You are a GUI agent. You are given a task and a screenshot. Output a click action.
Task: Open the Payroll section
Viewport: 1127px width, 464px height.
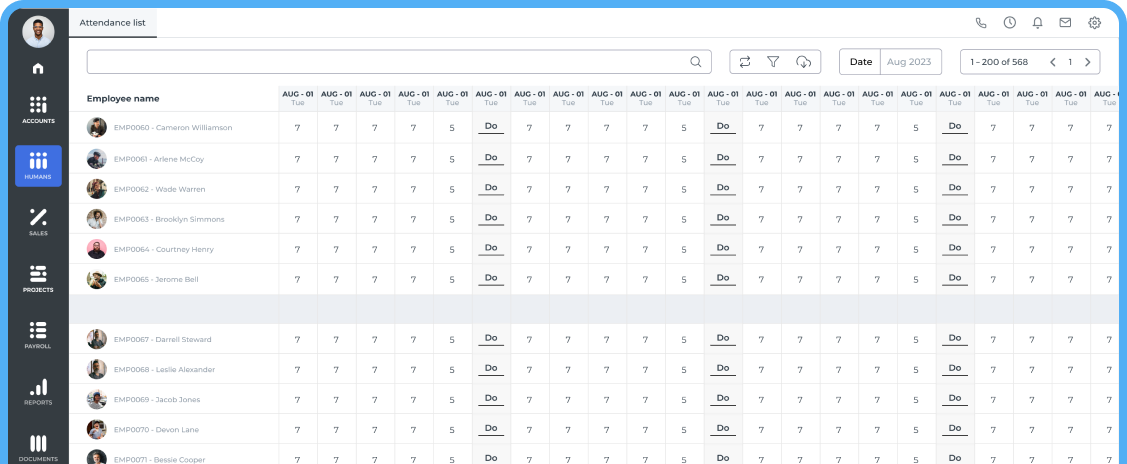38,335
